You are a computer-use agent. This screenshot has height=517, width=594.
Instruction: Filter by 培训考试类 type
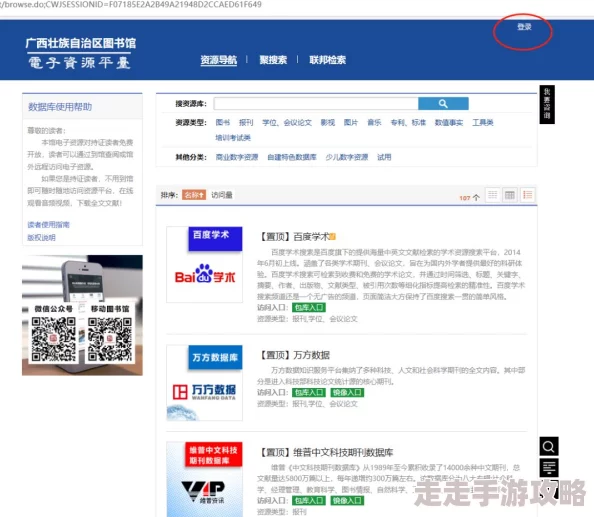(x=233, y=137)
